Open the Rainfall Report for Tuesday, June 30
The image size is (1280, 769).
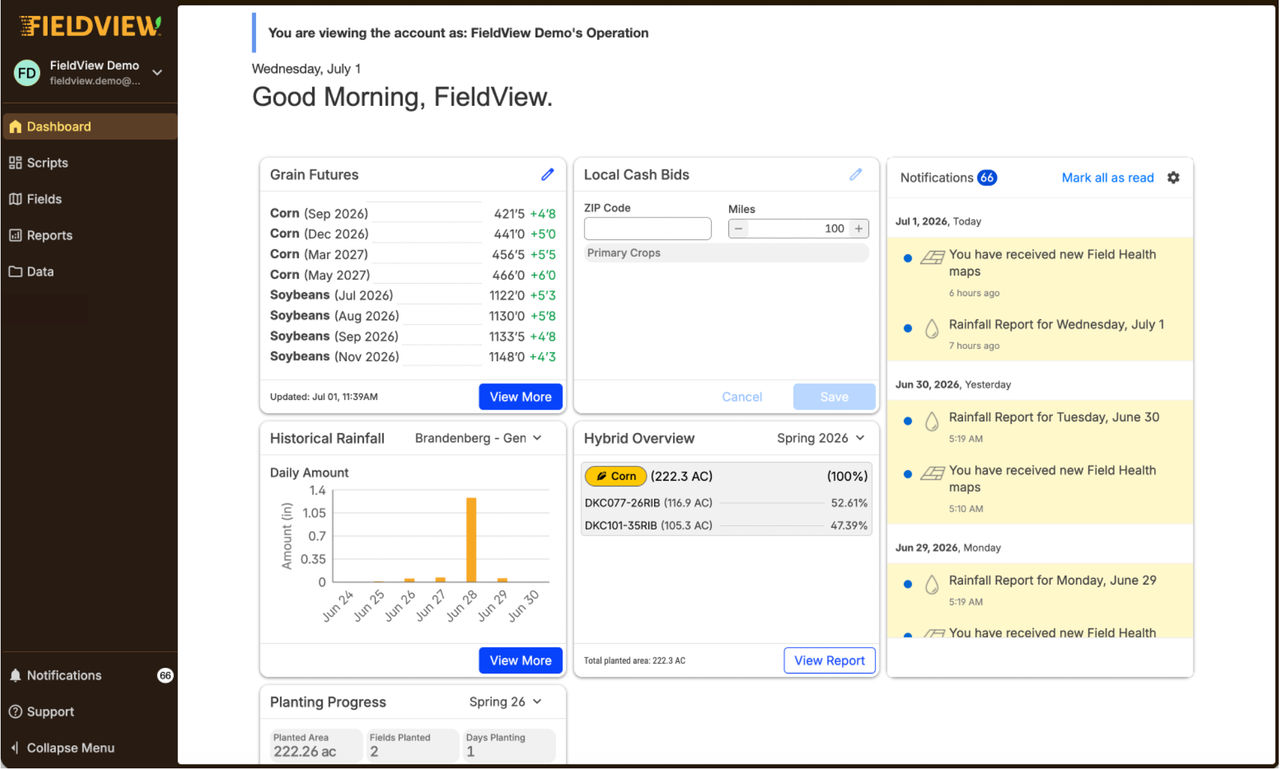coord(1054,417)
